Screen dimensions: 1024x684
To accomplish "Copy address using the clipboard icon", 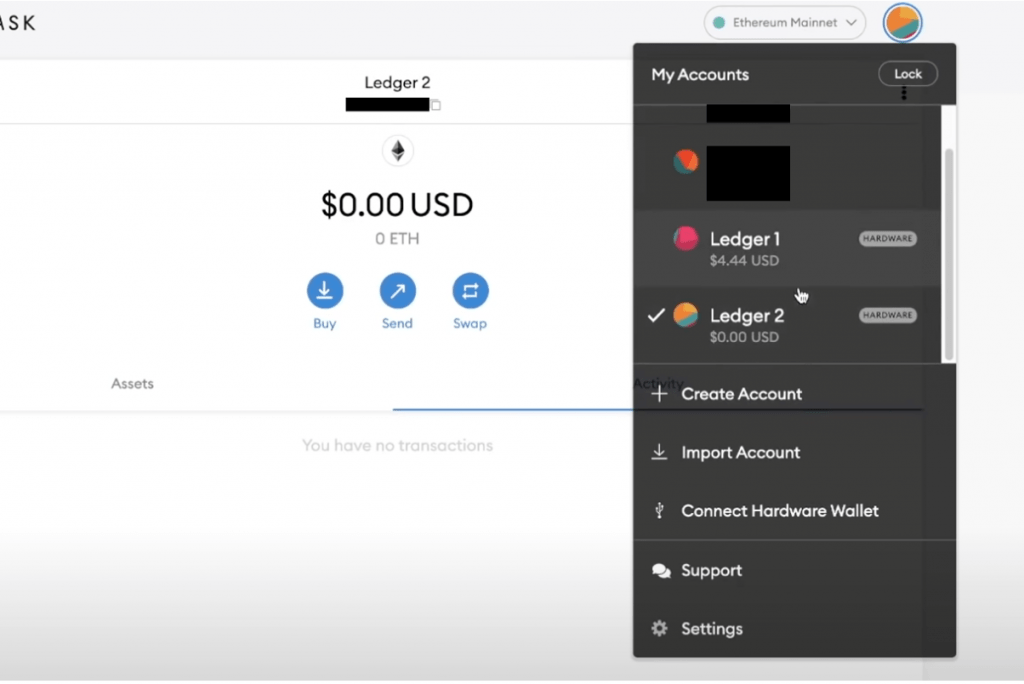I will [x=436, y=105].
